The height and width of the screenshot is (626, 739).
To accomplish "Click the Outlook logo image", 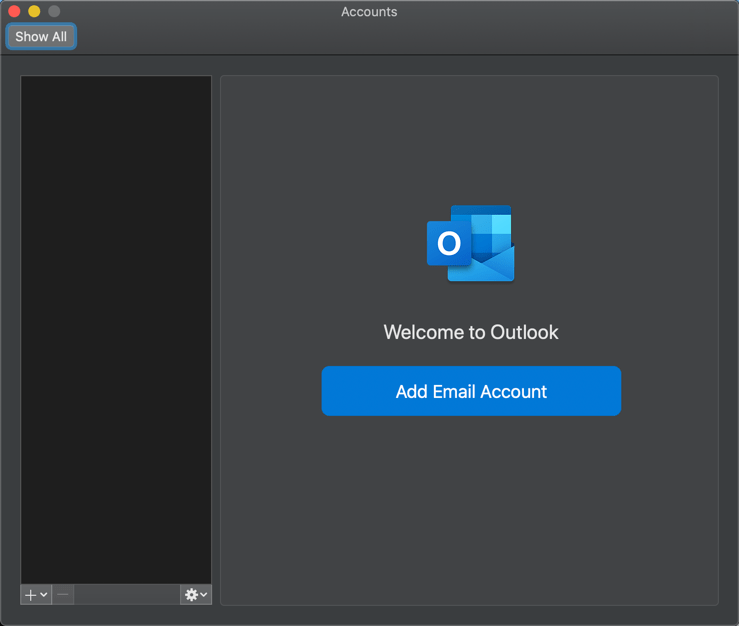I will coord(471,244).
